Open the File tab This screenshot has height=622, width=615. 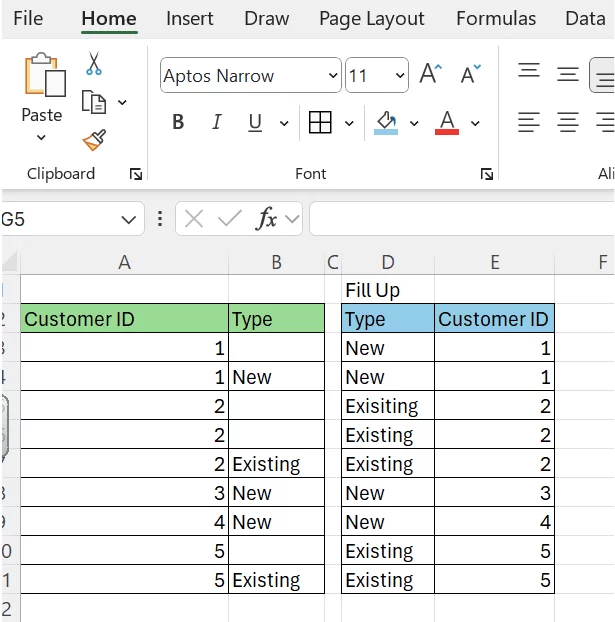pyautogui.click(x=28, y=18)
